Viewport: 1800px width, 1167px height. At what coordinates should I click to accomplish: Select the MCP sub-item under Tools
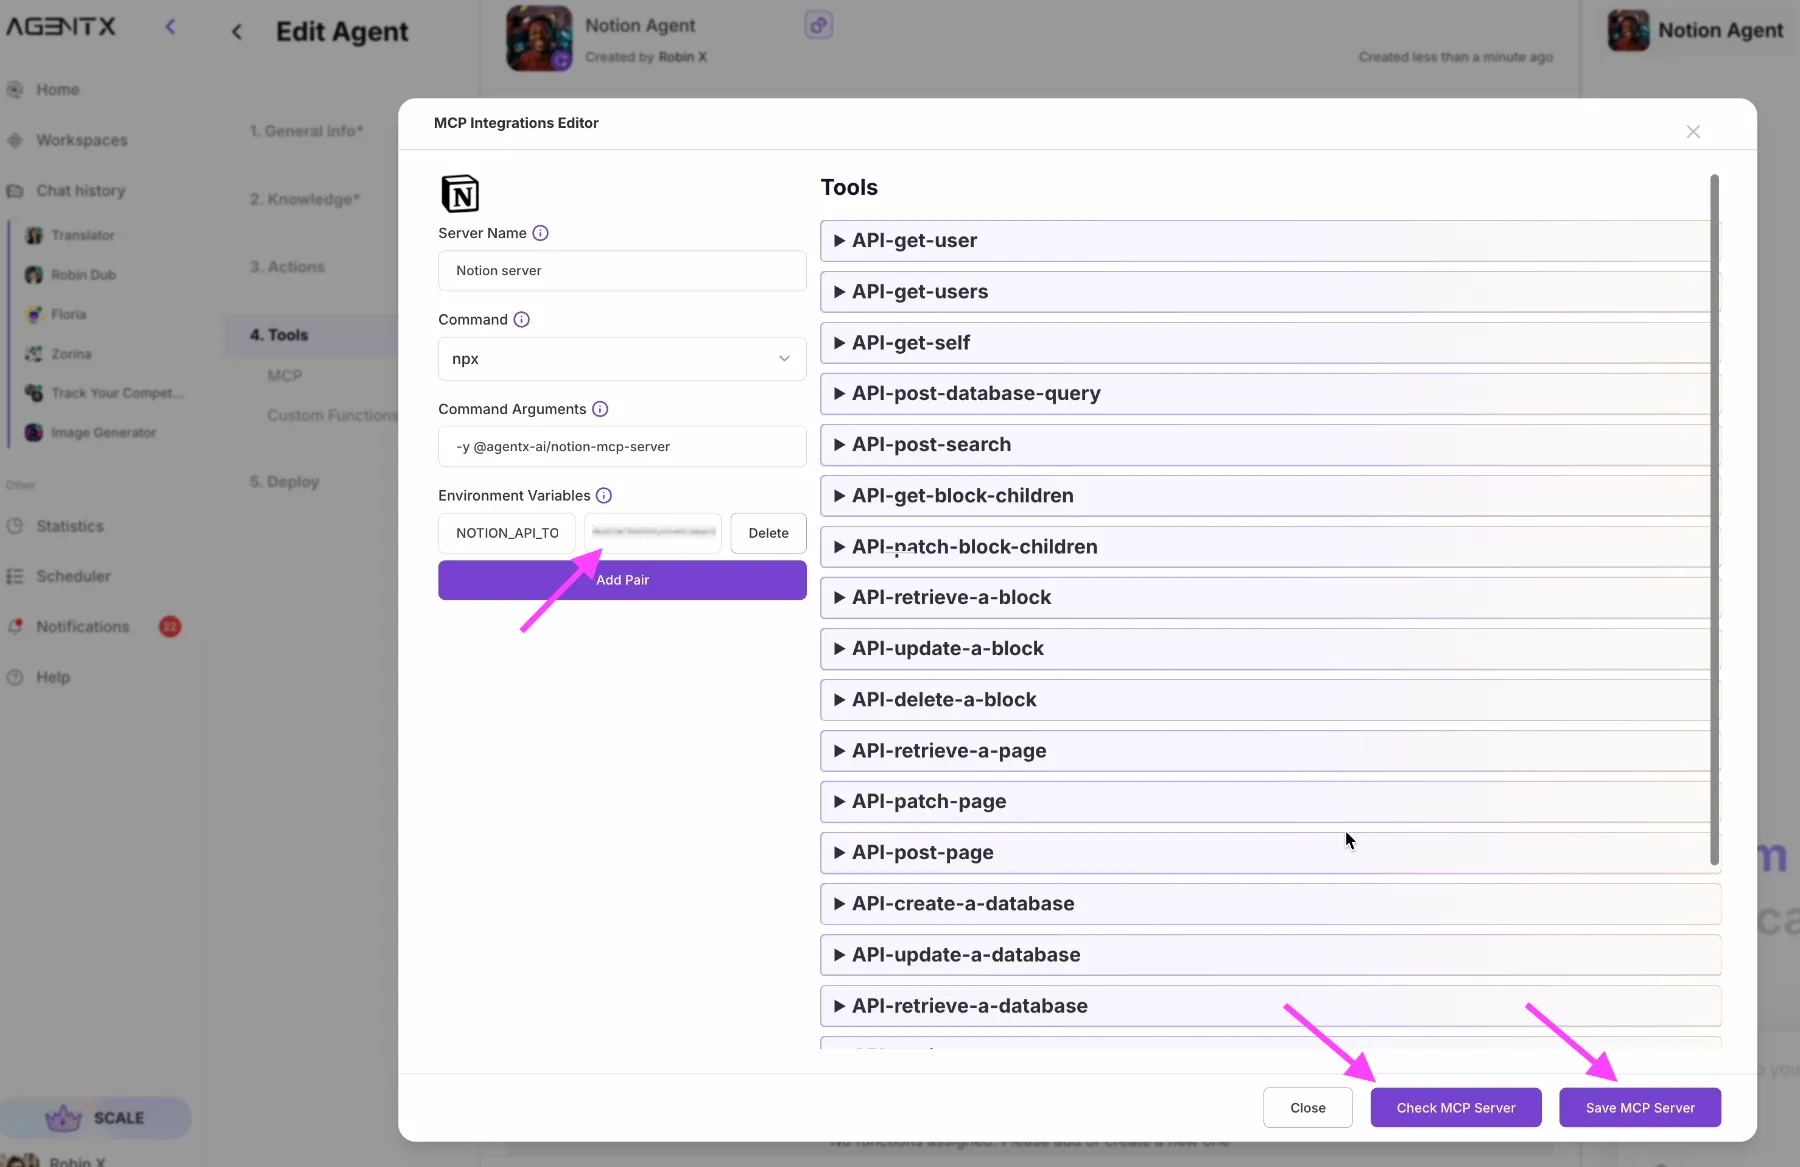pos(284,376)
